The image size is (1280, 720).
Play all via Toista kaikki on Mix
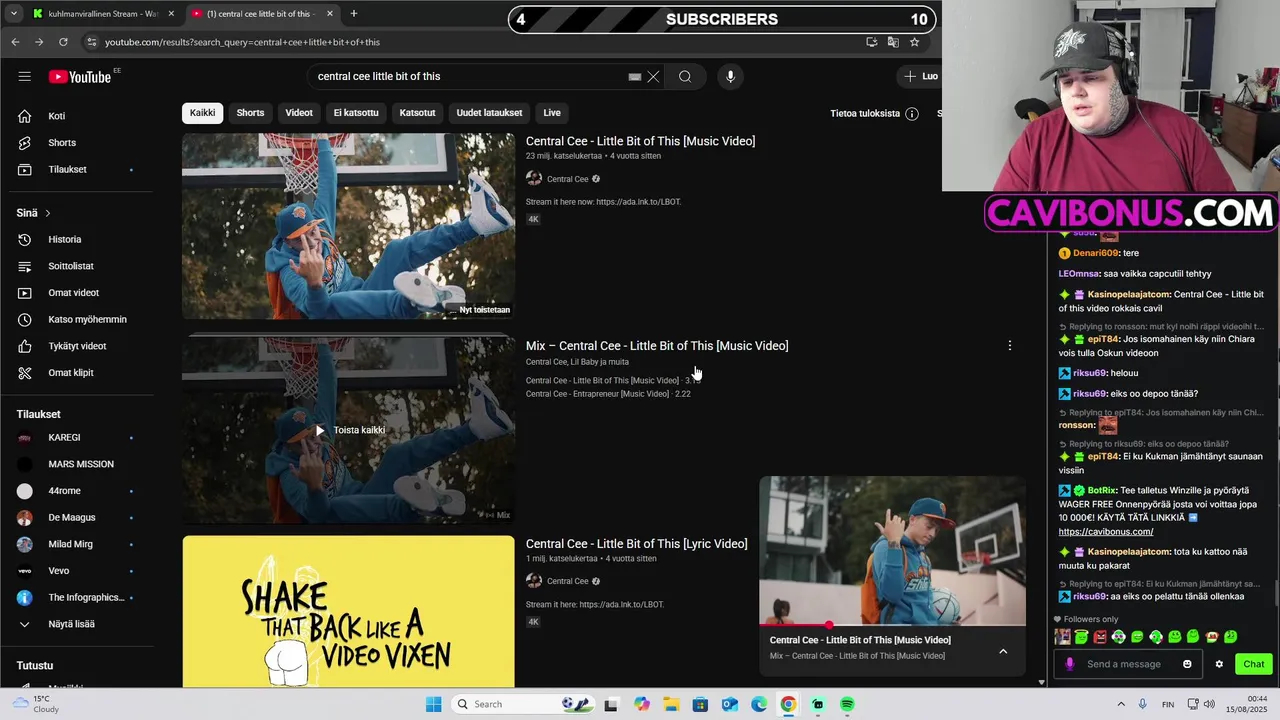(x=349, y=430)
